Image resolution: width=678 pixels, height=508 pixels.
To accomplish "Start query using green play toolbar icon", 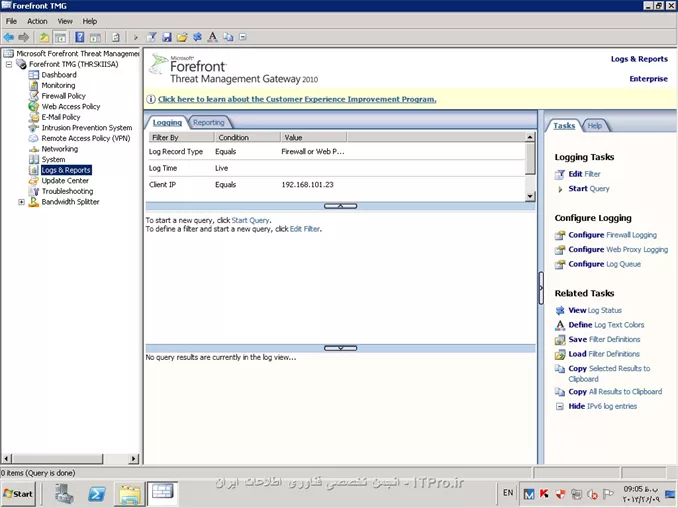I will 136,37.
